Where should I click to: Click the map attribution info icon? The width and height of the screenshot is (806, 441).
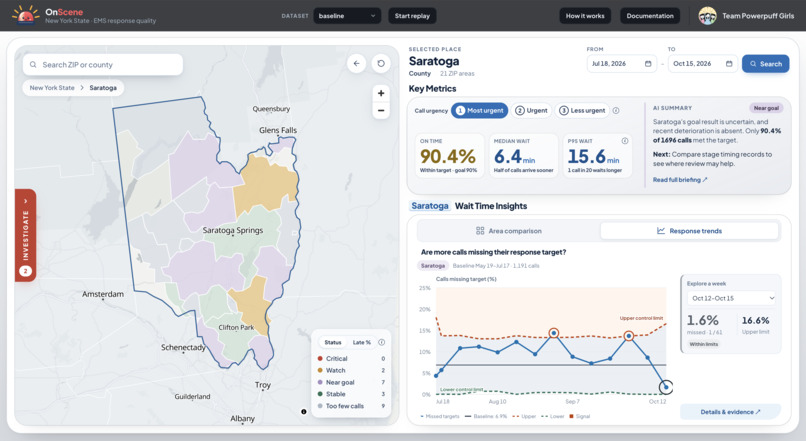(x=304, y=412)
